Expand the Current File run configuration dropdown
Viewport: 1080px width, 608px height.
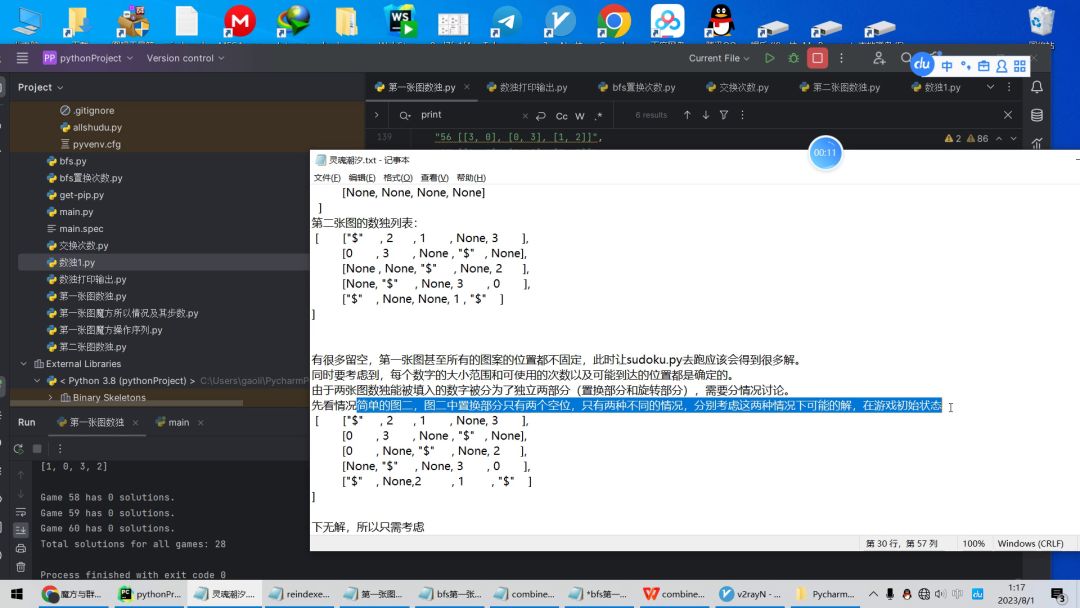pos(720,58)
